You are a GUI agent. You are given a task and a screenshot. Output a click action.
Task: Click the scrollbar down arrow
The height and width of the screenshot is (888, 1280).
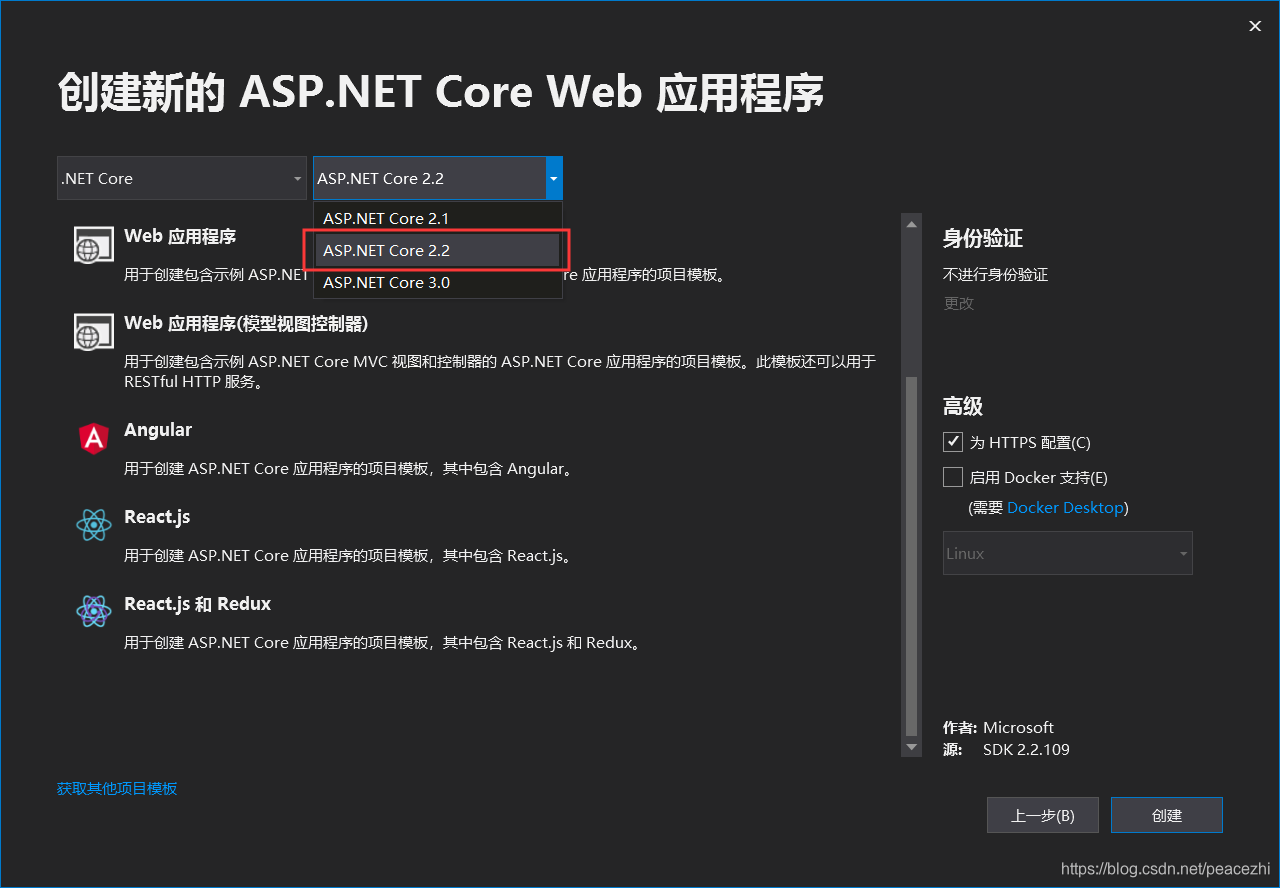[910, 747]
